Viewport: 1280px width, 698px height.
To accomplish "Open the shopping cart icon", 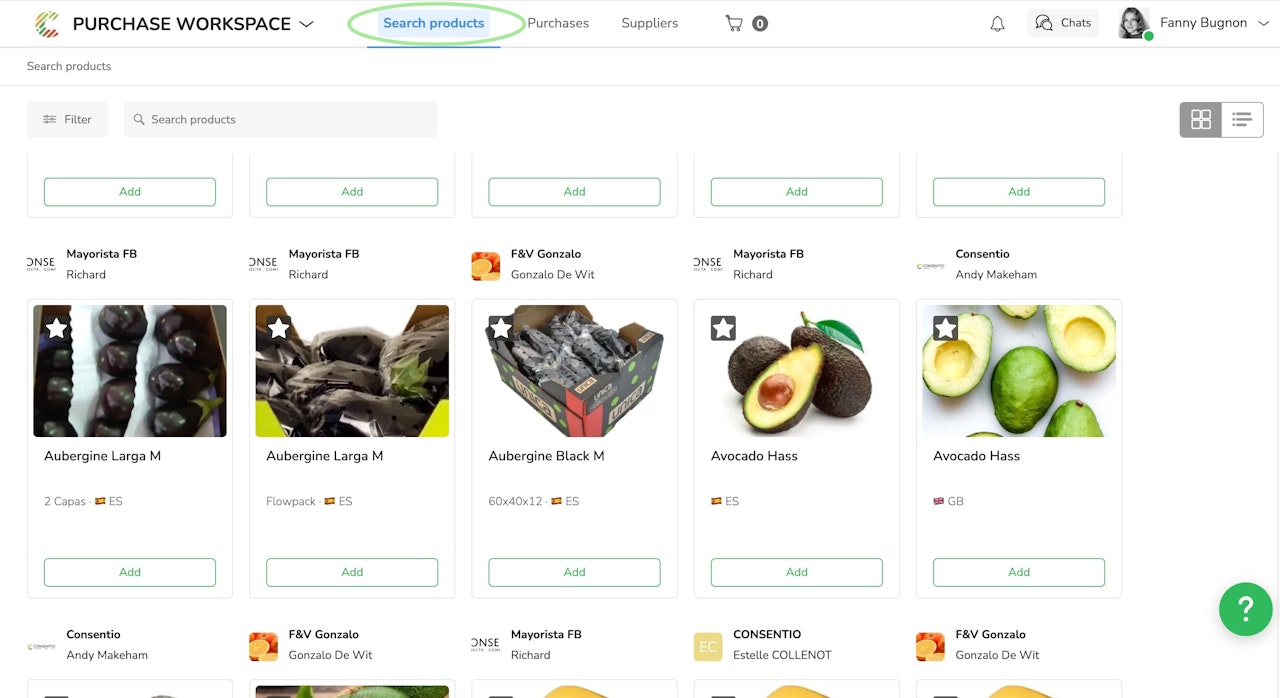I will (735, 23).
